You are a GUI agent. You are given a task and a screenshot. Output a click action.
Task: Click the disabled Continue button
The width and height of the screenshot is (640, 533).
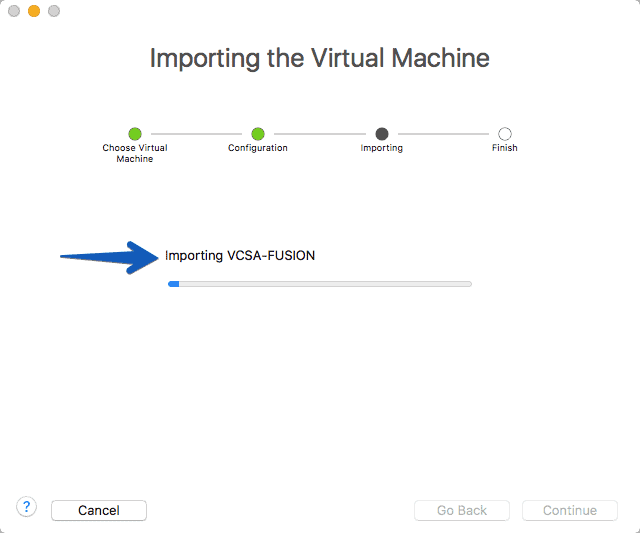[570, 510]
